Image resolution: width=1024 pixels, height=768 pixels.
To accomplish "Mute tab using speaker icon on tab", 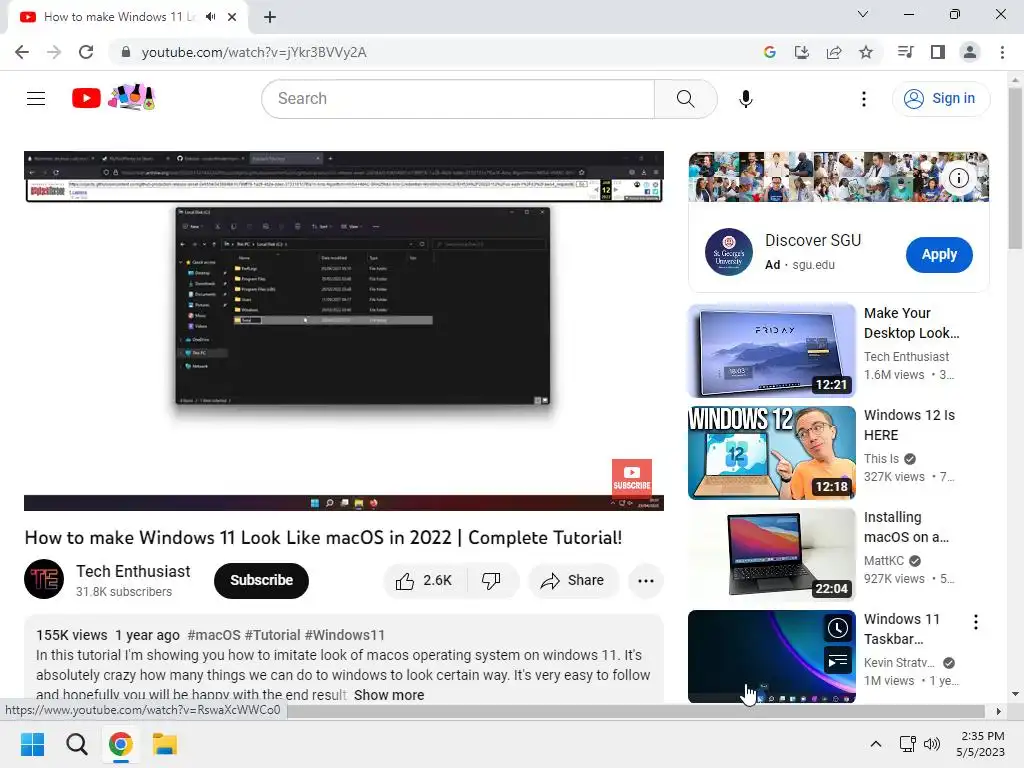I will pos(210,17).
